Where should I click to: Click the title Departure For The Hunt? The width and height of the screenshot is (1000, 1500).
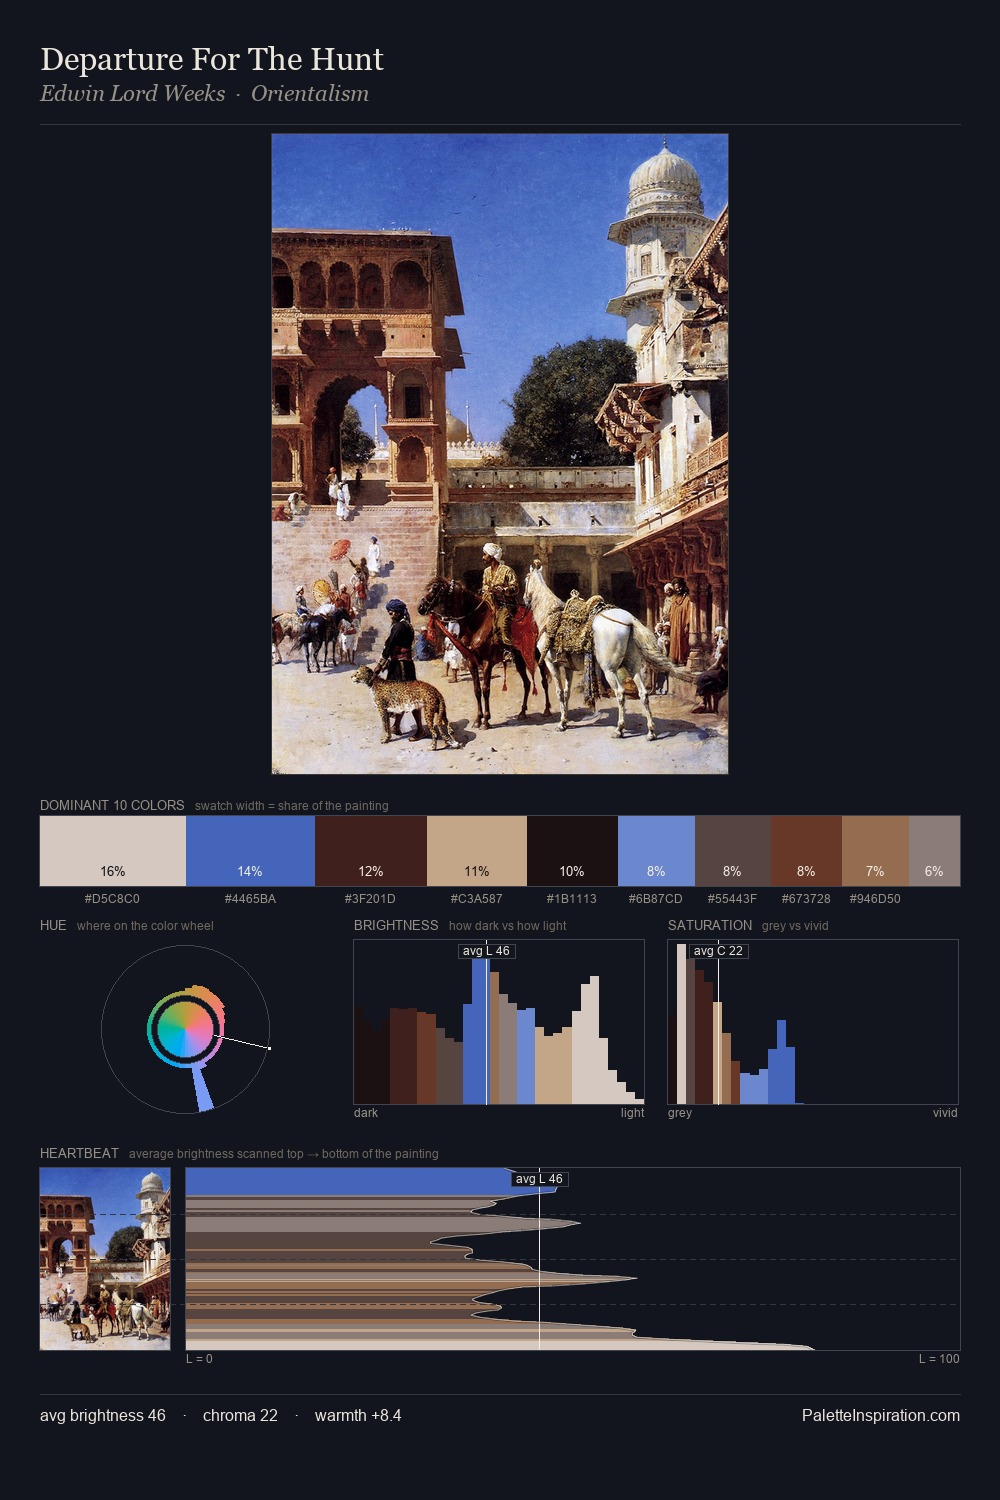point(212,59)
